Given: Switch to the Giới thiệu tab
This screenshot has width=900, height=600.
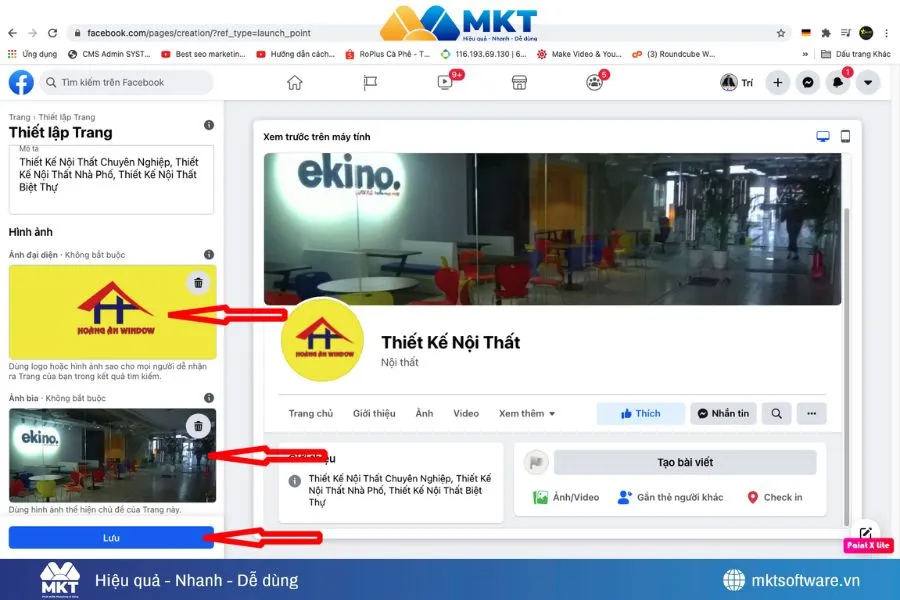Looking at the screenshot, I should [374, 412].
